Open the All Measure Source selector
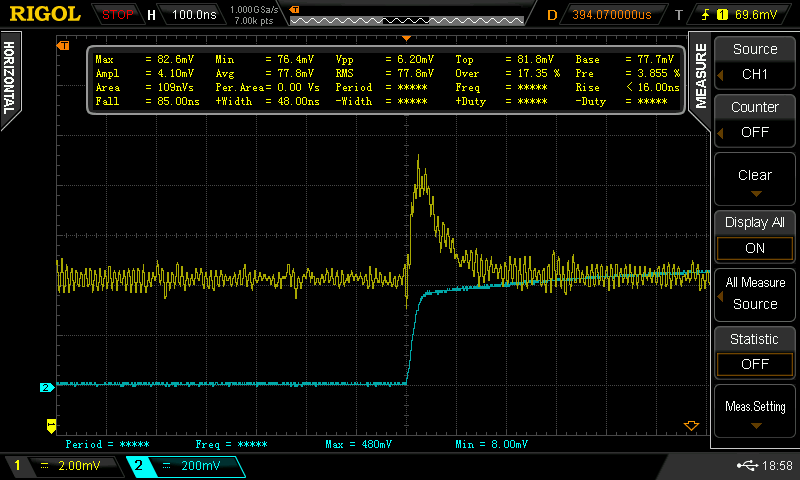The height and width of the screenshot is (480, 800). [x=754, y=294]
